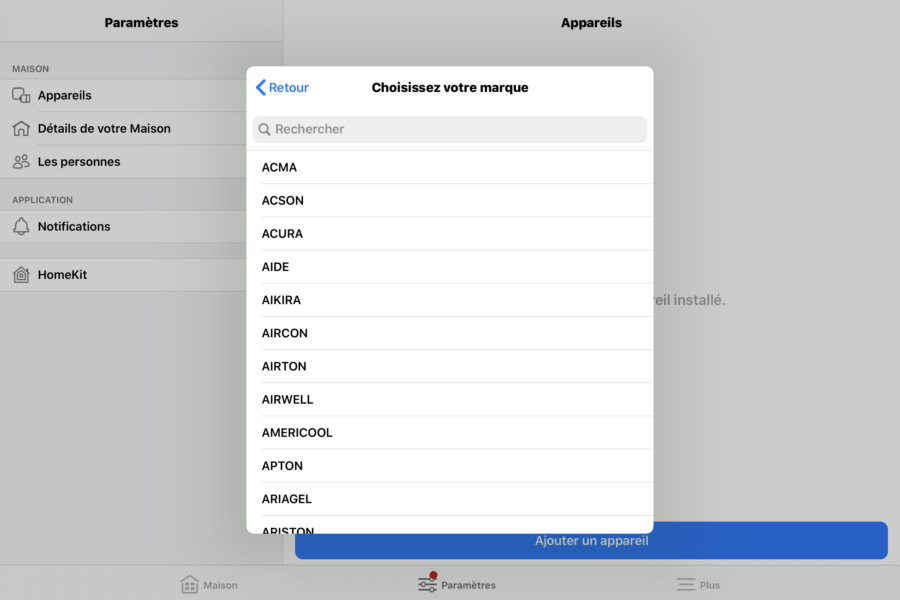Click the back chevron next to Retour
Screen dimensions: 900x600
point(261,87)
